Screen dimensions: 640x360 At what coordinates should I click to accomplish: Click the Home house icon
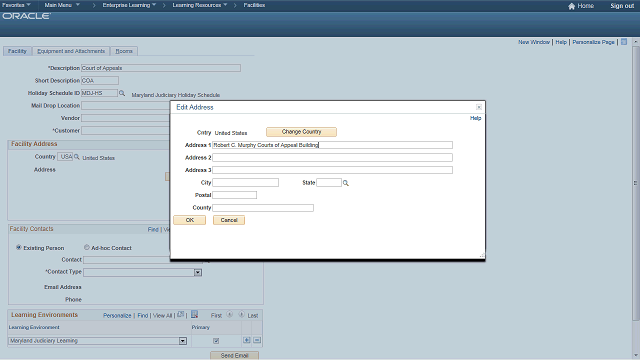click(571, 6)
